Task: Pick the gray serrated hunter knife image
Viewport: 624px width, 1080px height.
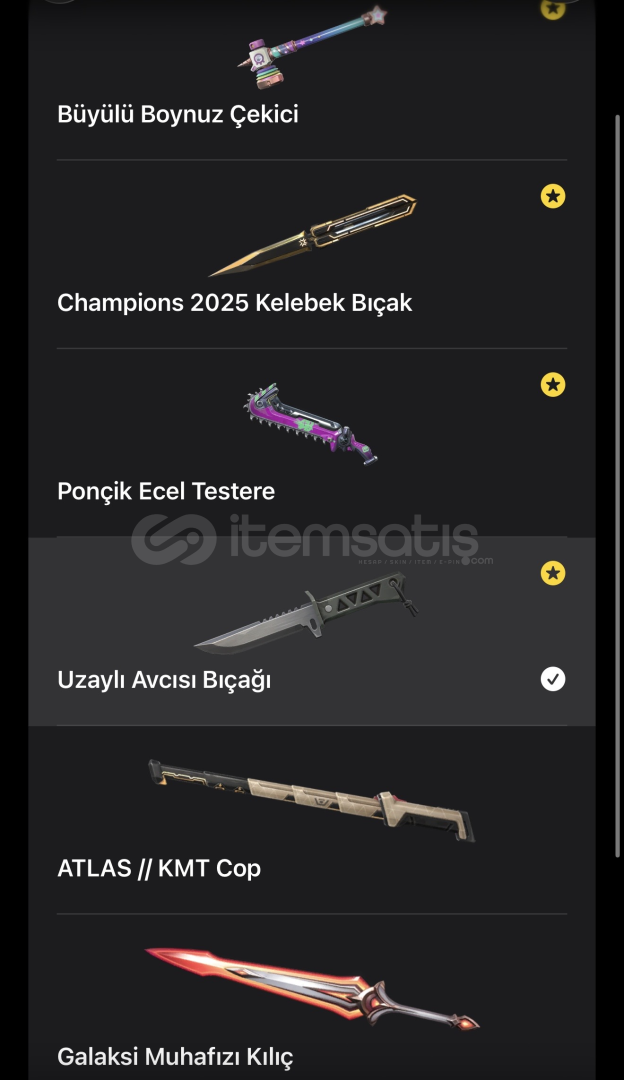Action: coord(306,613)
